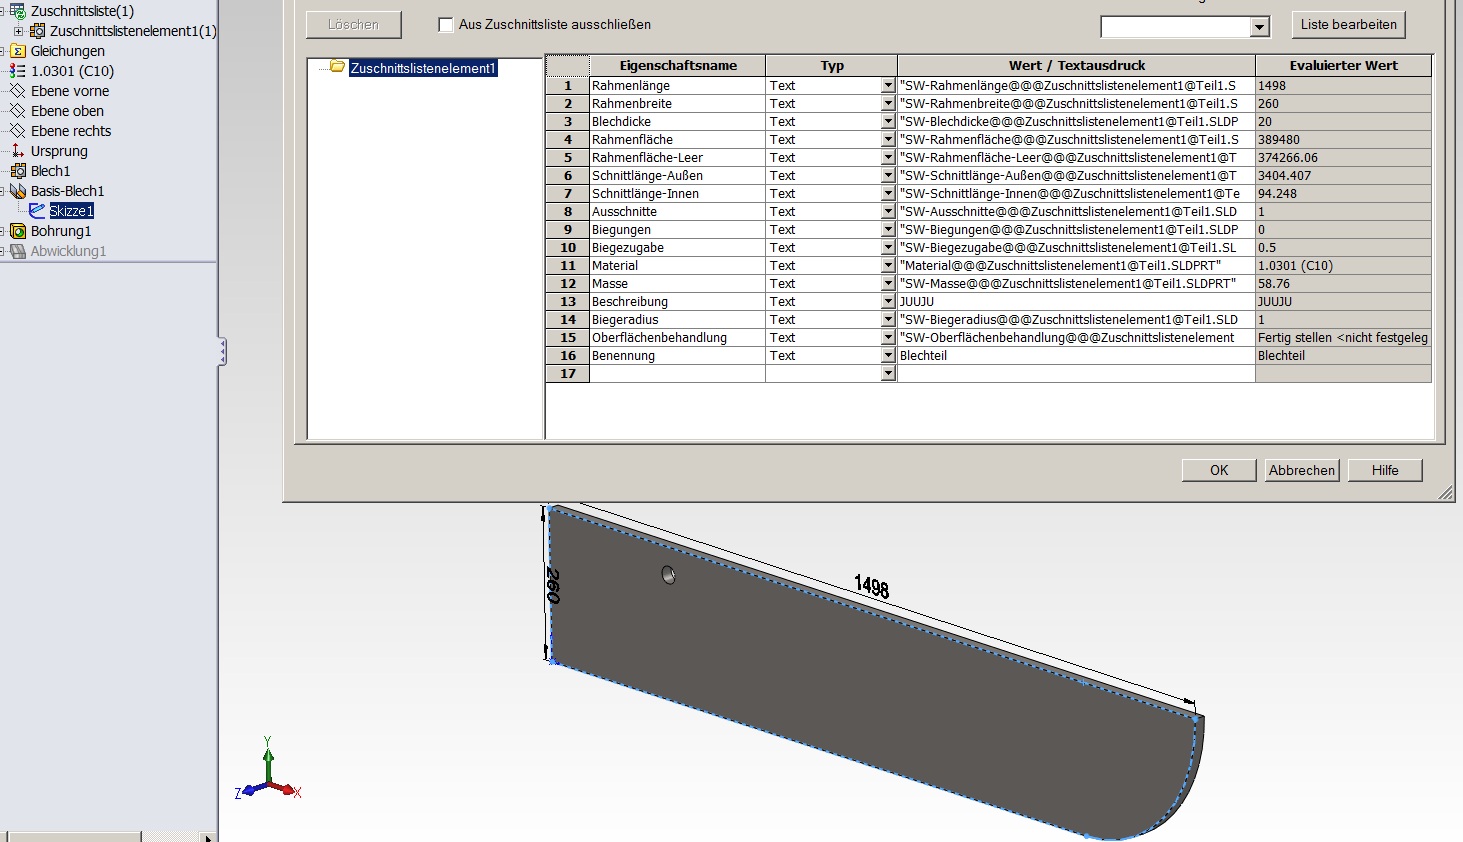Image resolution: width=1463 pixels, height=842 pixels.
Task: Select Gleichungen in the feature tree
Action: point(68,51)
